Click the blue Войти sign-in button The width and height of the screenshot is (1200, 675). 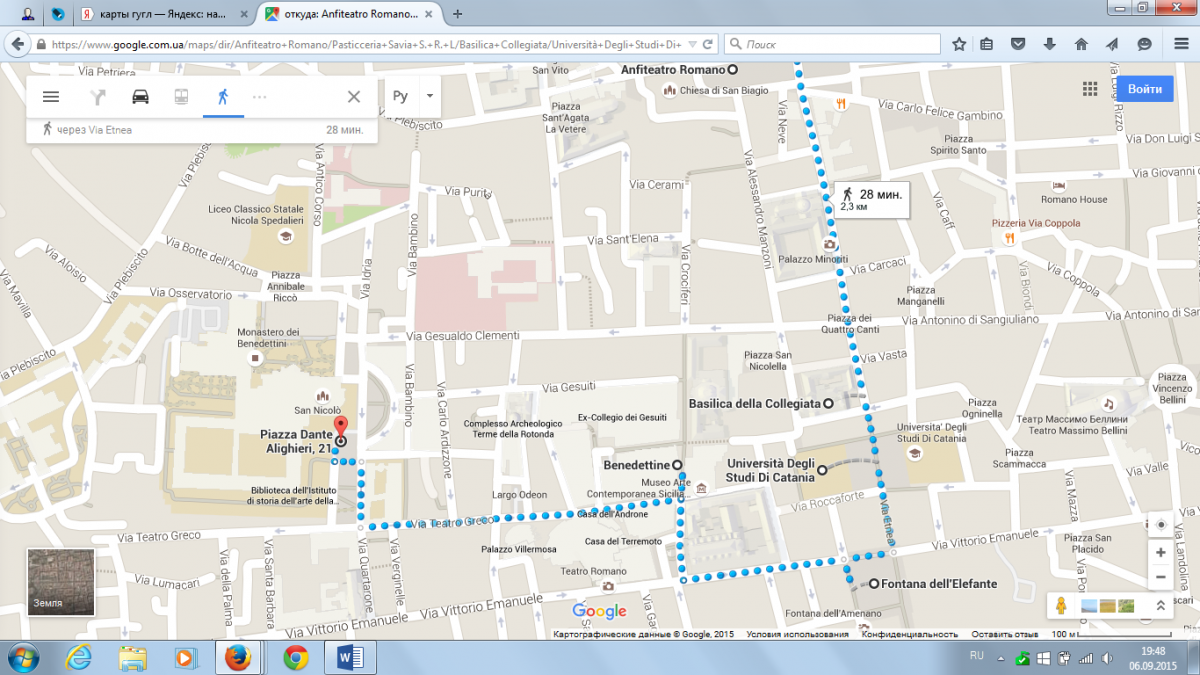tap(1144, 89)
